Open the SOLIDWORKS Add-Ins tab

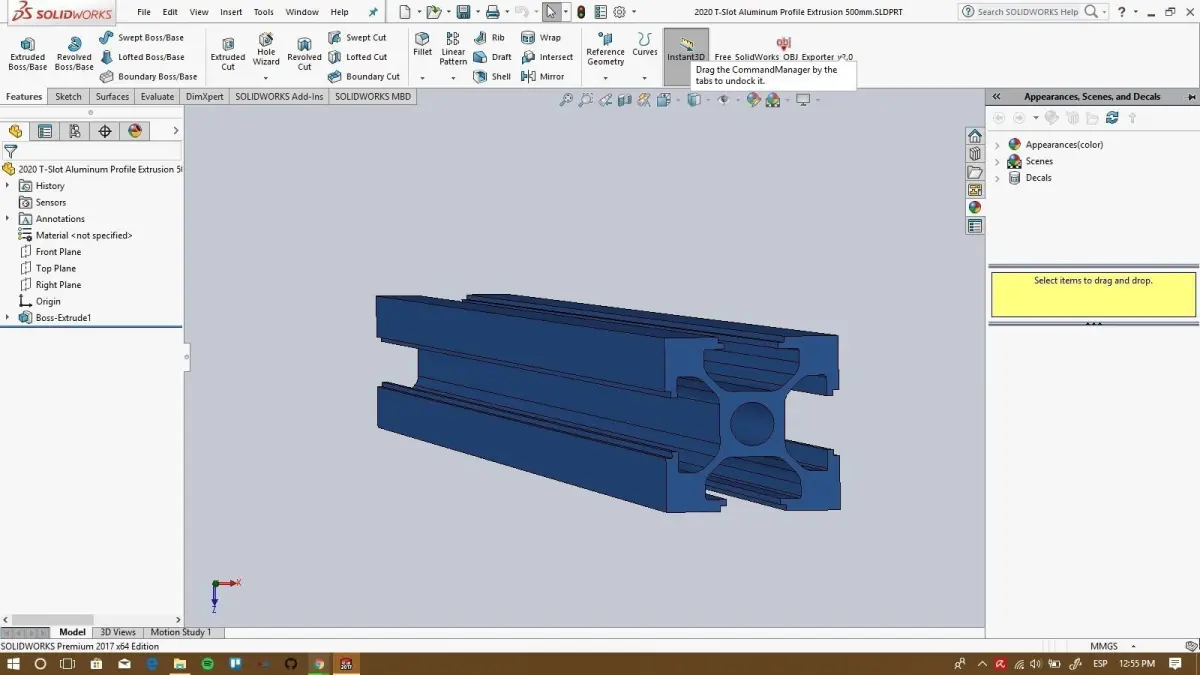click(x=279, y=97)
